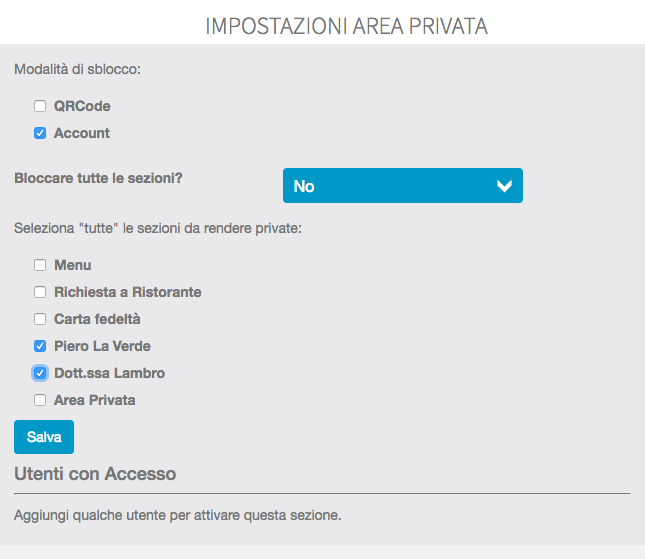Uncheck the Account unlock checkbox

coord(40,133)
